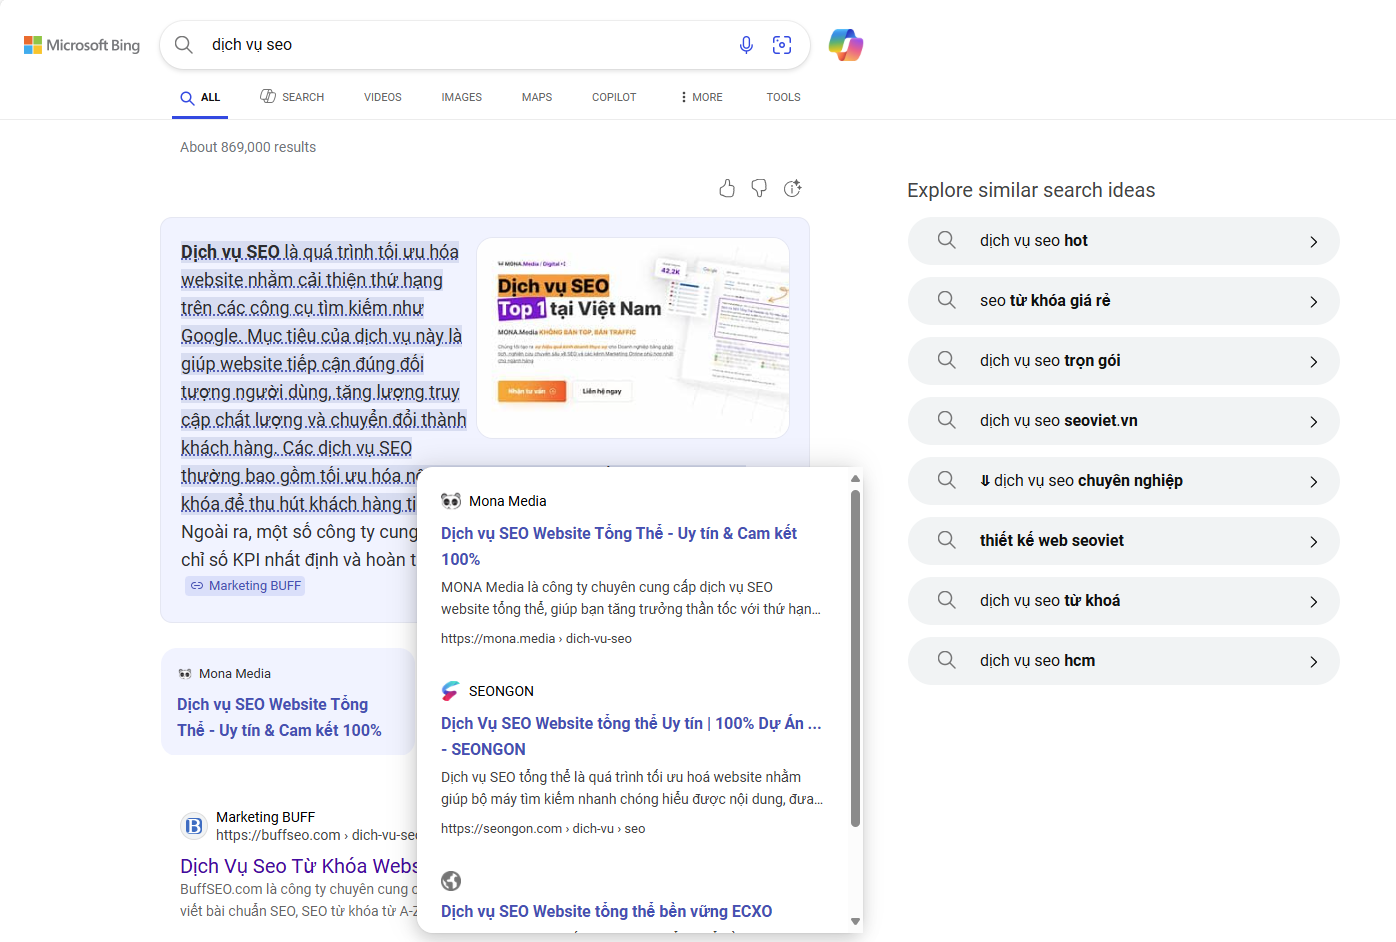
Task: Expand 'thiết kế web seoviet' chevron
Action: click(1314, 542)
